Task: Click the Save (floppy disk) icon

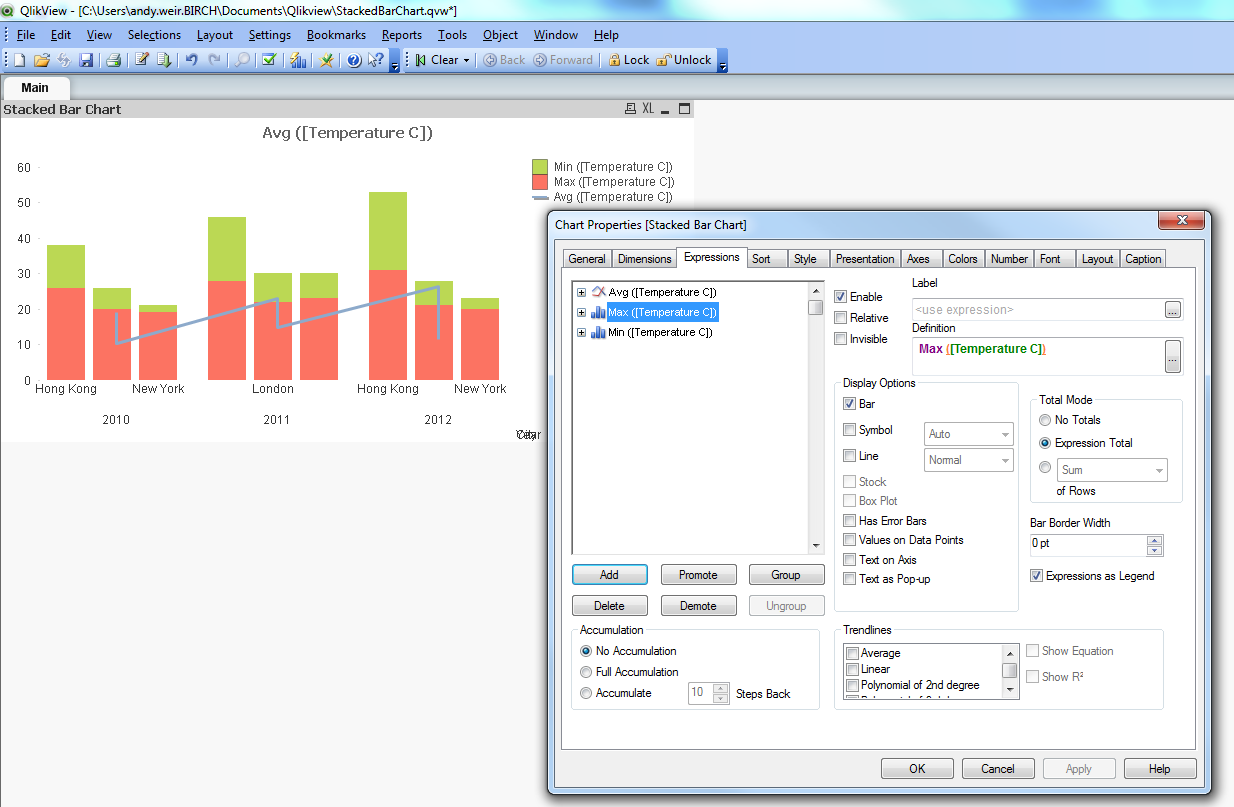Action: [x=86, y=60]
